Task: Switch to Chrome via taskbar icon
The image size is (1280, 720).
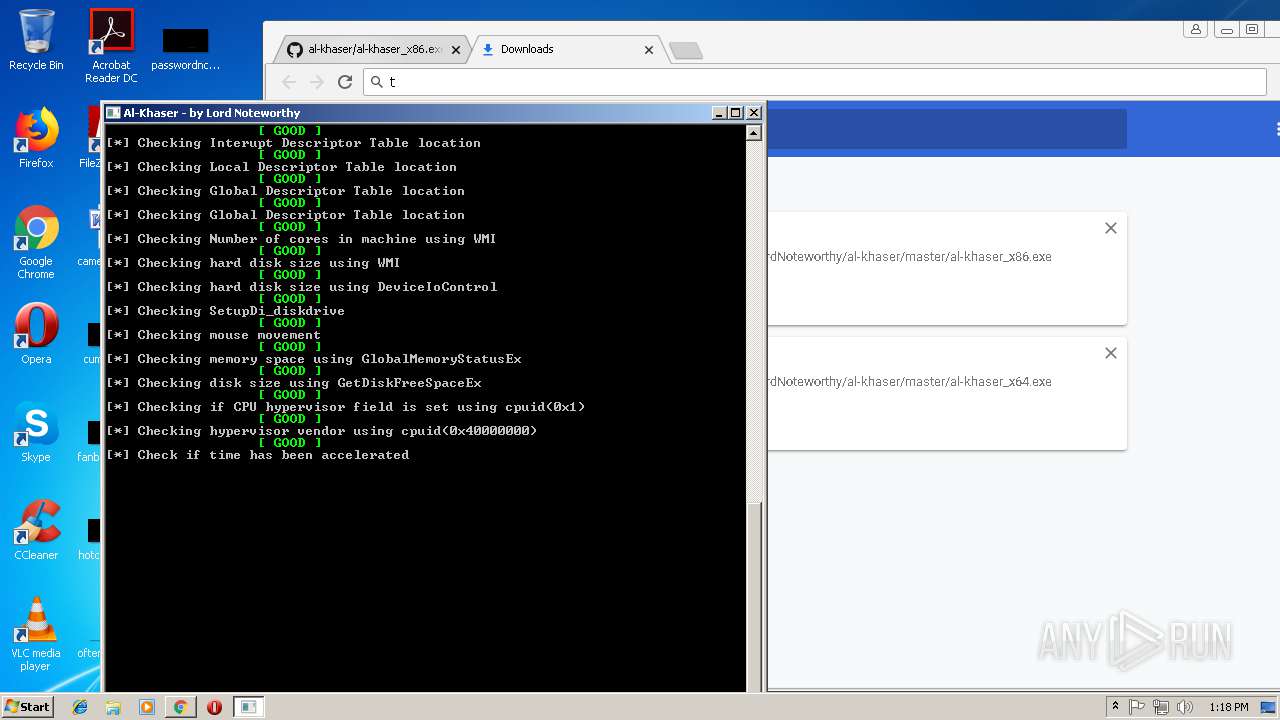Action: coord(180,707)
